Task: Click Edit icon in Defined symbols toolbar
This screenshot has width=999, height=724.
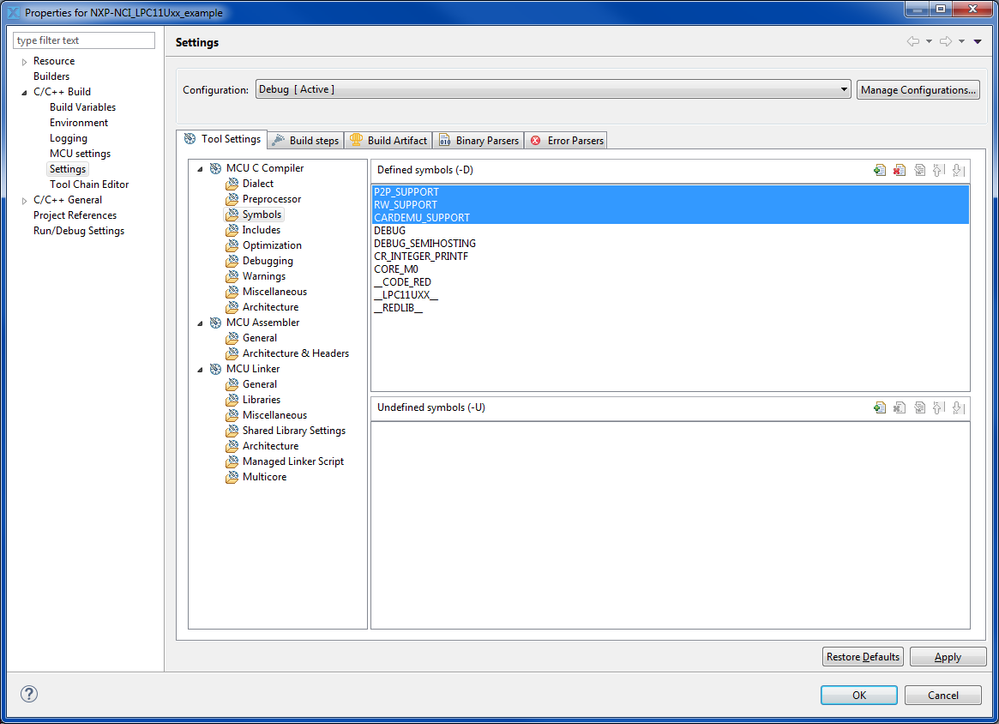Action: point(919,170)
